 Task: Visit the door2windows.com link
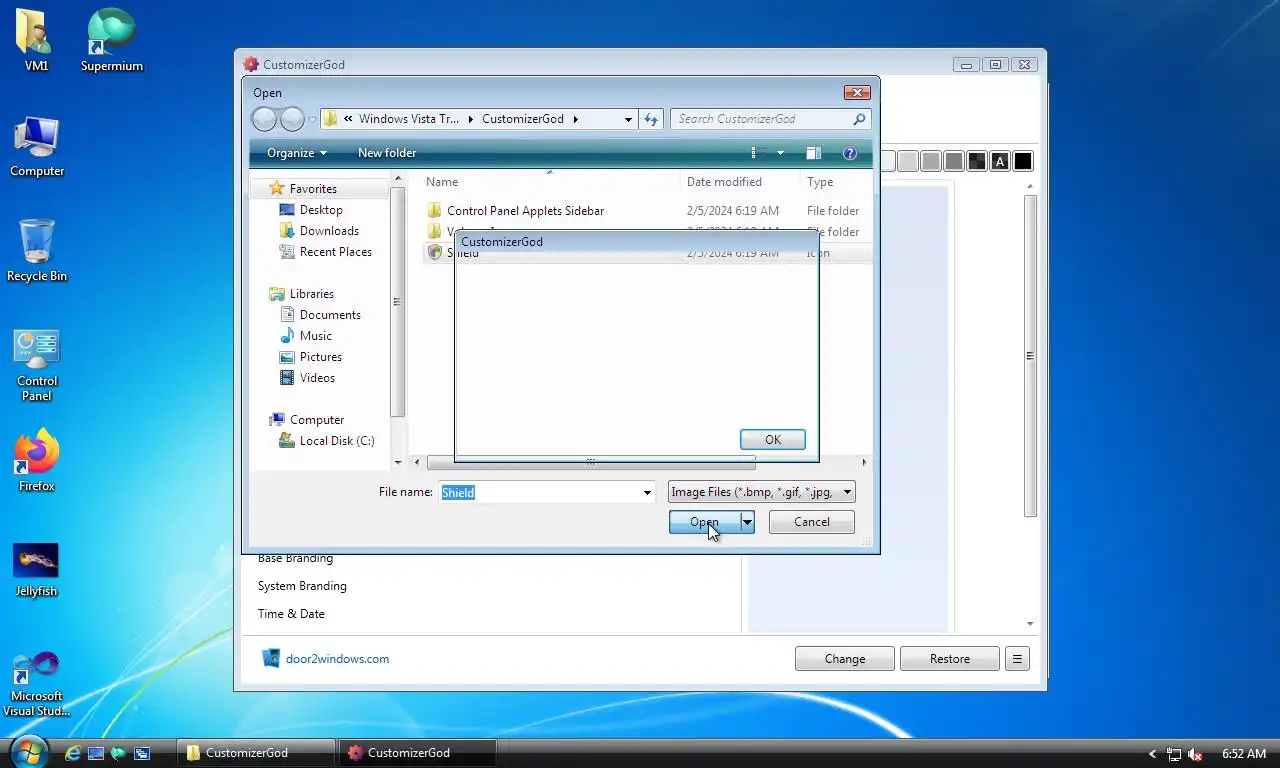[x=337, y=659]
